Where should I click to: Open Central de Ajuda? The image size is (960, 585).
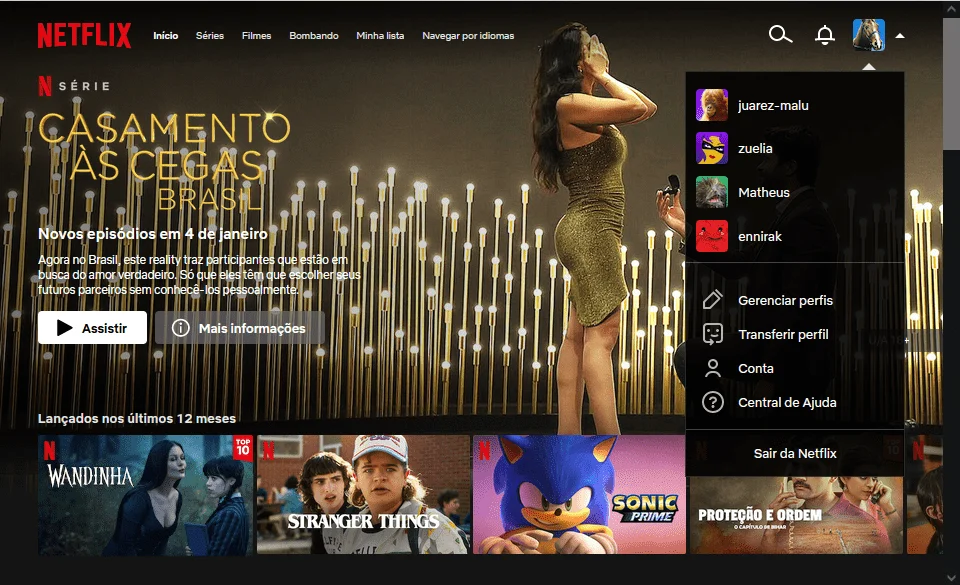[787, 403]
